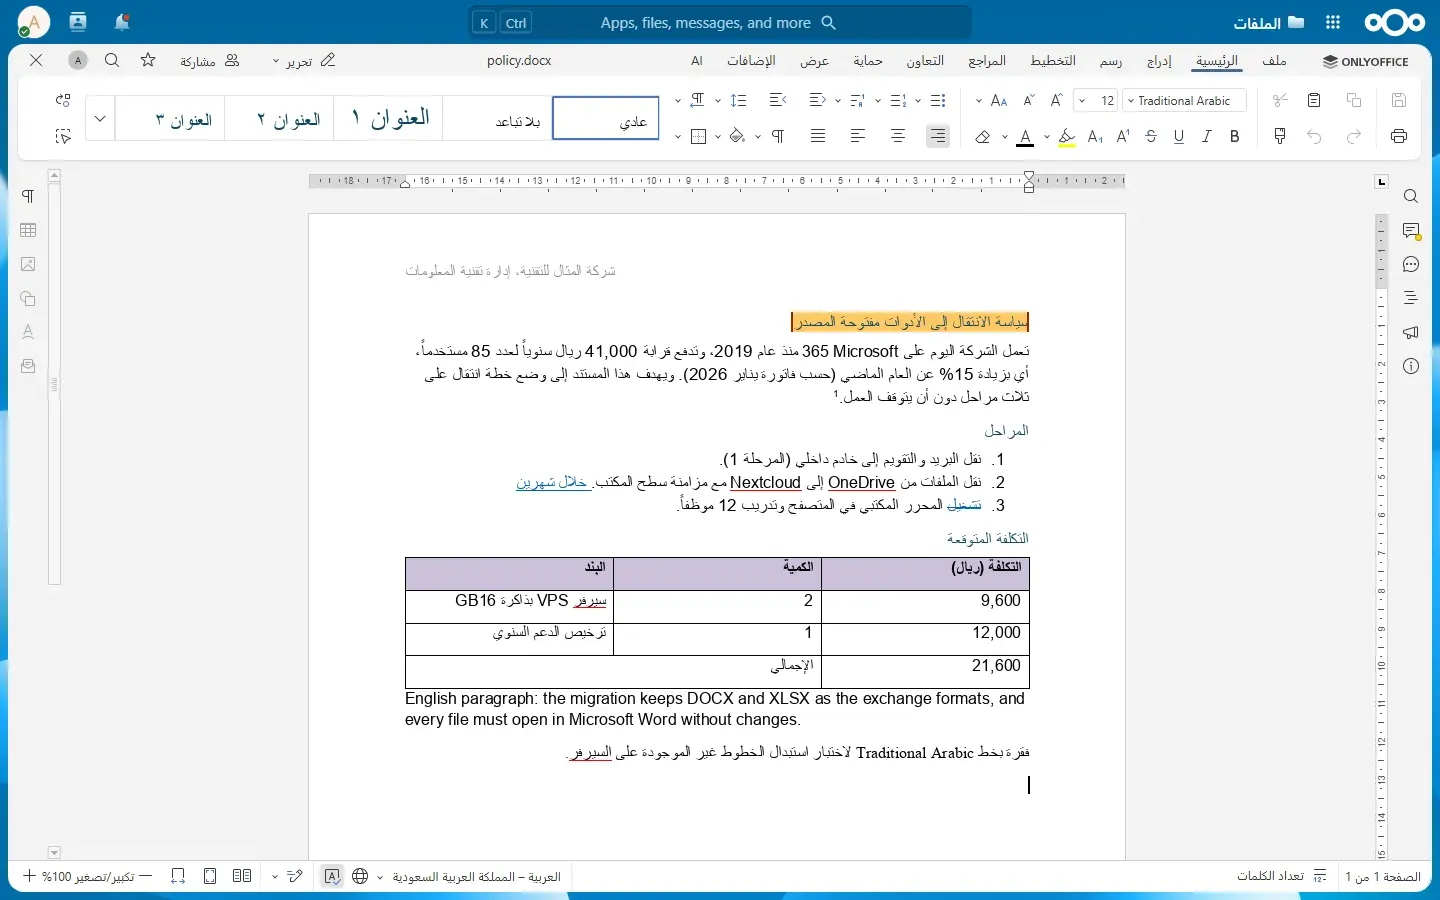Increase font size with the larger A icon
Screen dimensions: 1440x900
tap(1056, 100)
